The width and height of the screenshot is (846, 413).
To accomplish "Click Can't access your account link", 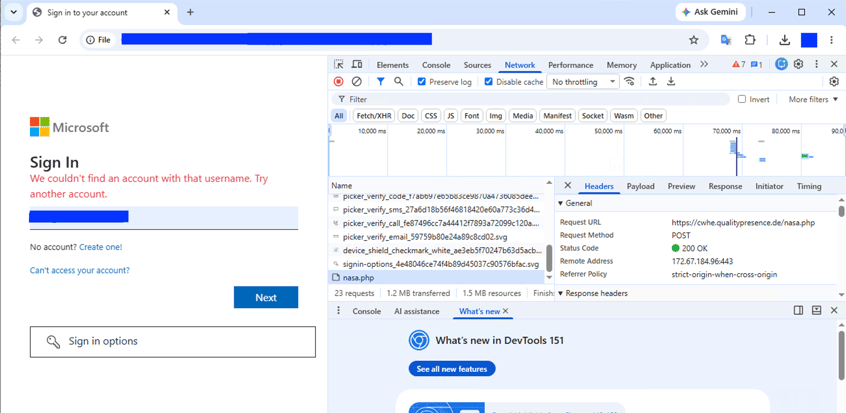I will click(x=80, y=270).
